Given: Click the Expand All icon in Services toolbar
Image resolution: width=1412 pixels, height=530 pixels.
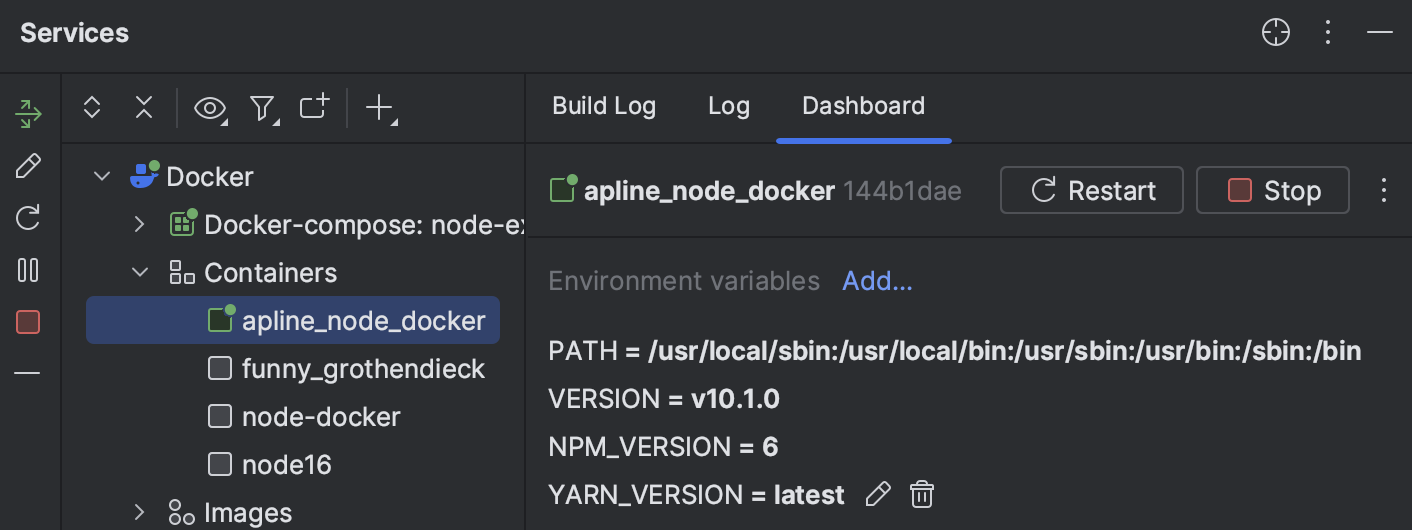Looking at the screenshot, I should pyautogui.click(x=92, y=108).
